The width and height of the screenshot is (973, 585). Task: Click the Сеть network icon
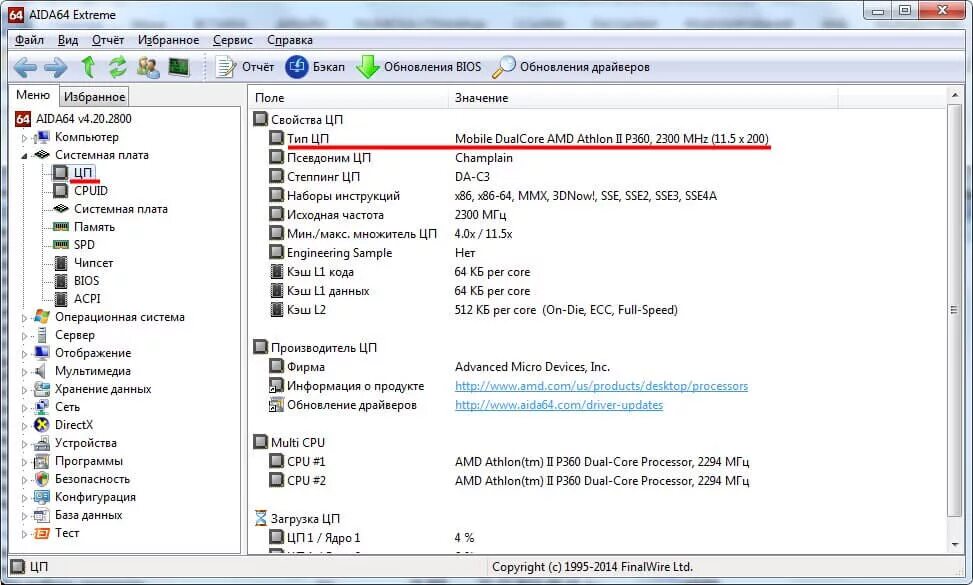click(x=42, y=407)
